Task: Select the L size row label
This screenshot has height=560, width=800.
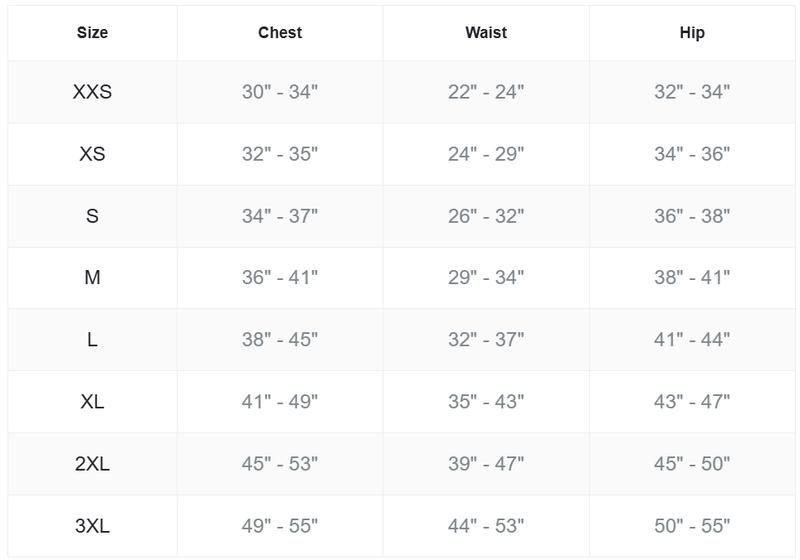Action: click(92, 340)
